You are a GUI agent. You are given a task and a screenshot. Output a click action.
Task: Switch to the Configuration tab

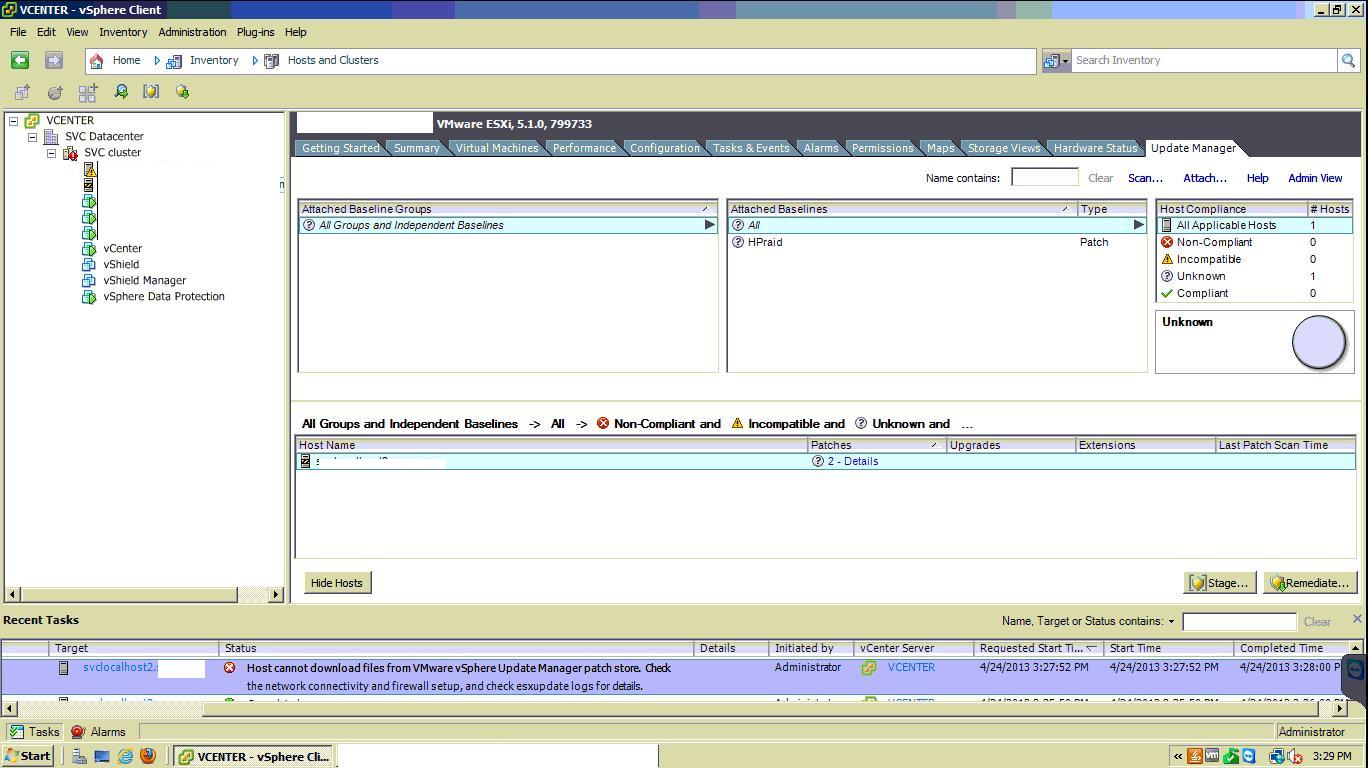click(665, 148)
